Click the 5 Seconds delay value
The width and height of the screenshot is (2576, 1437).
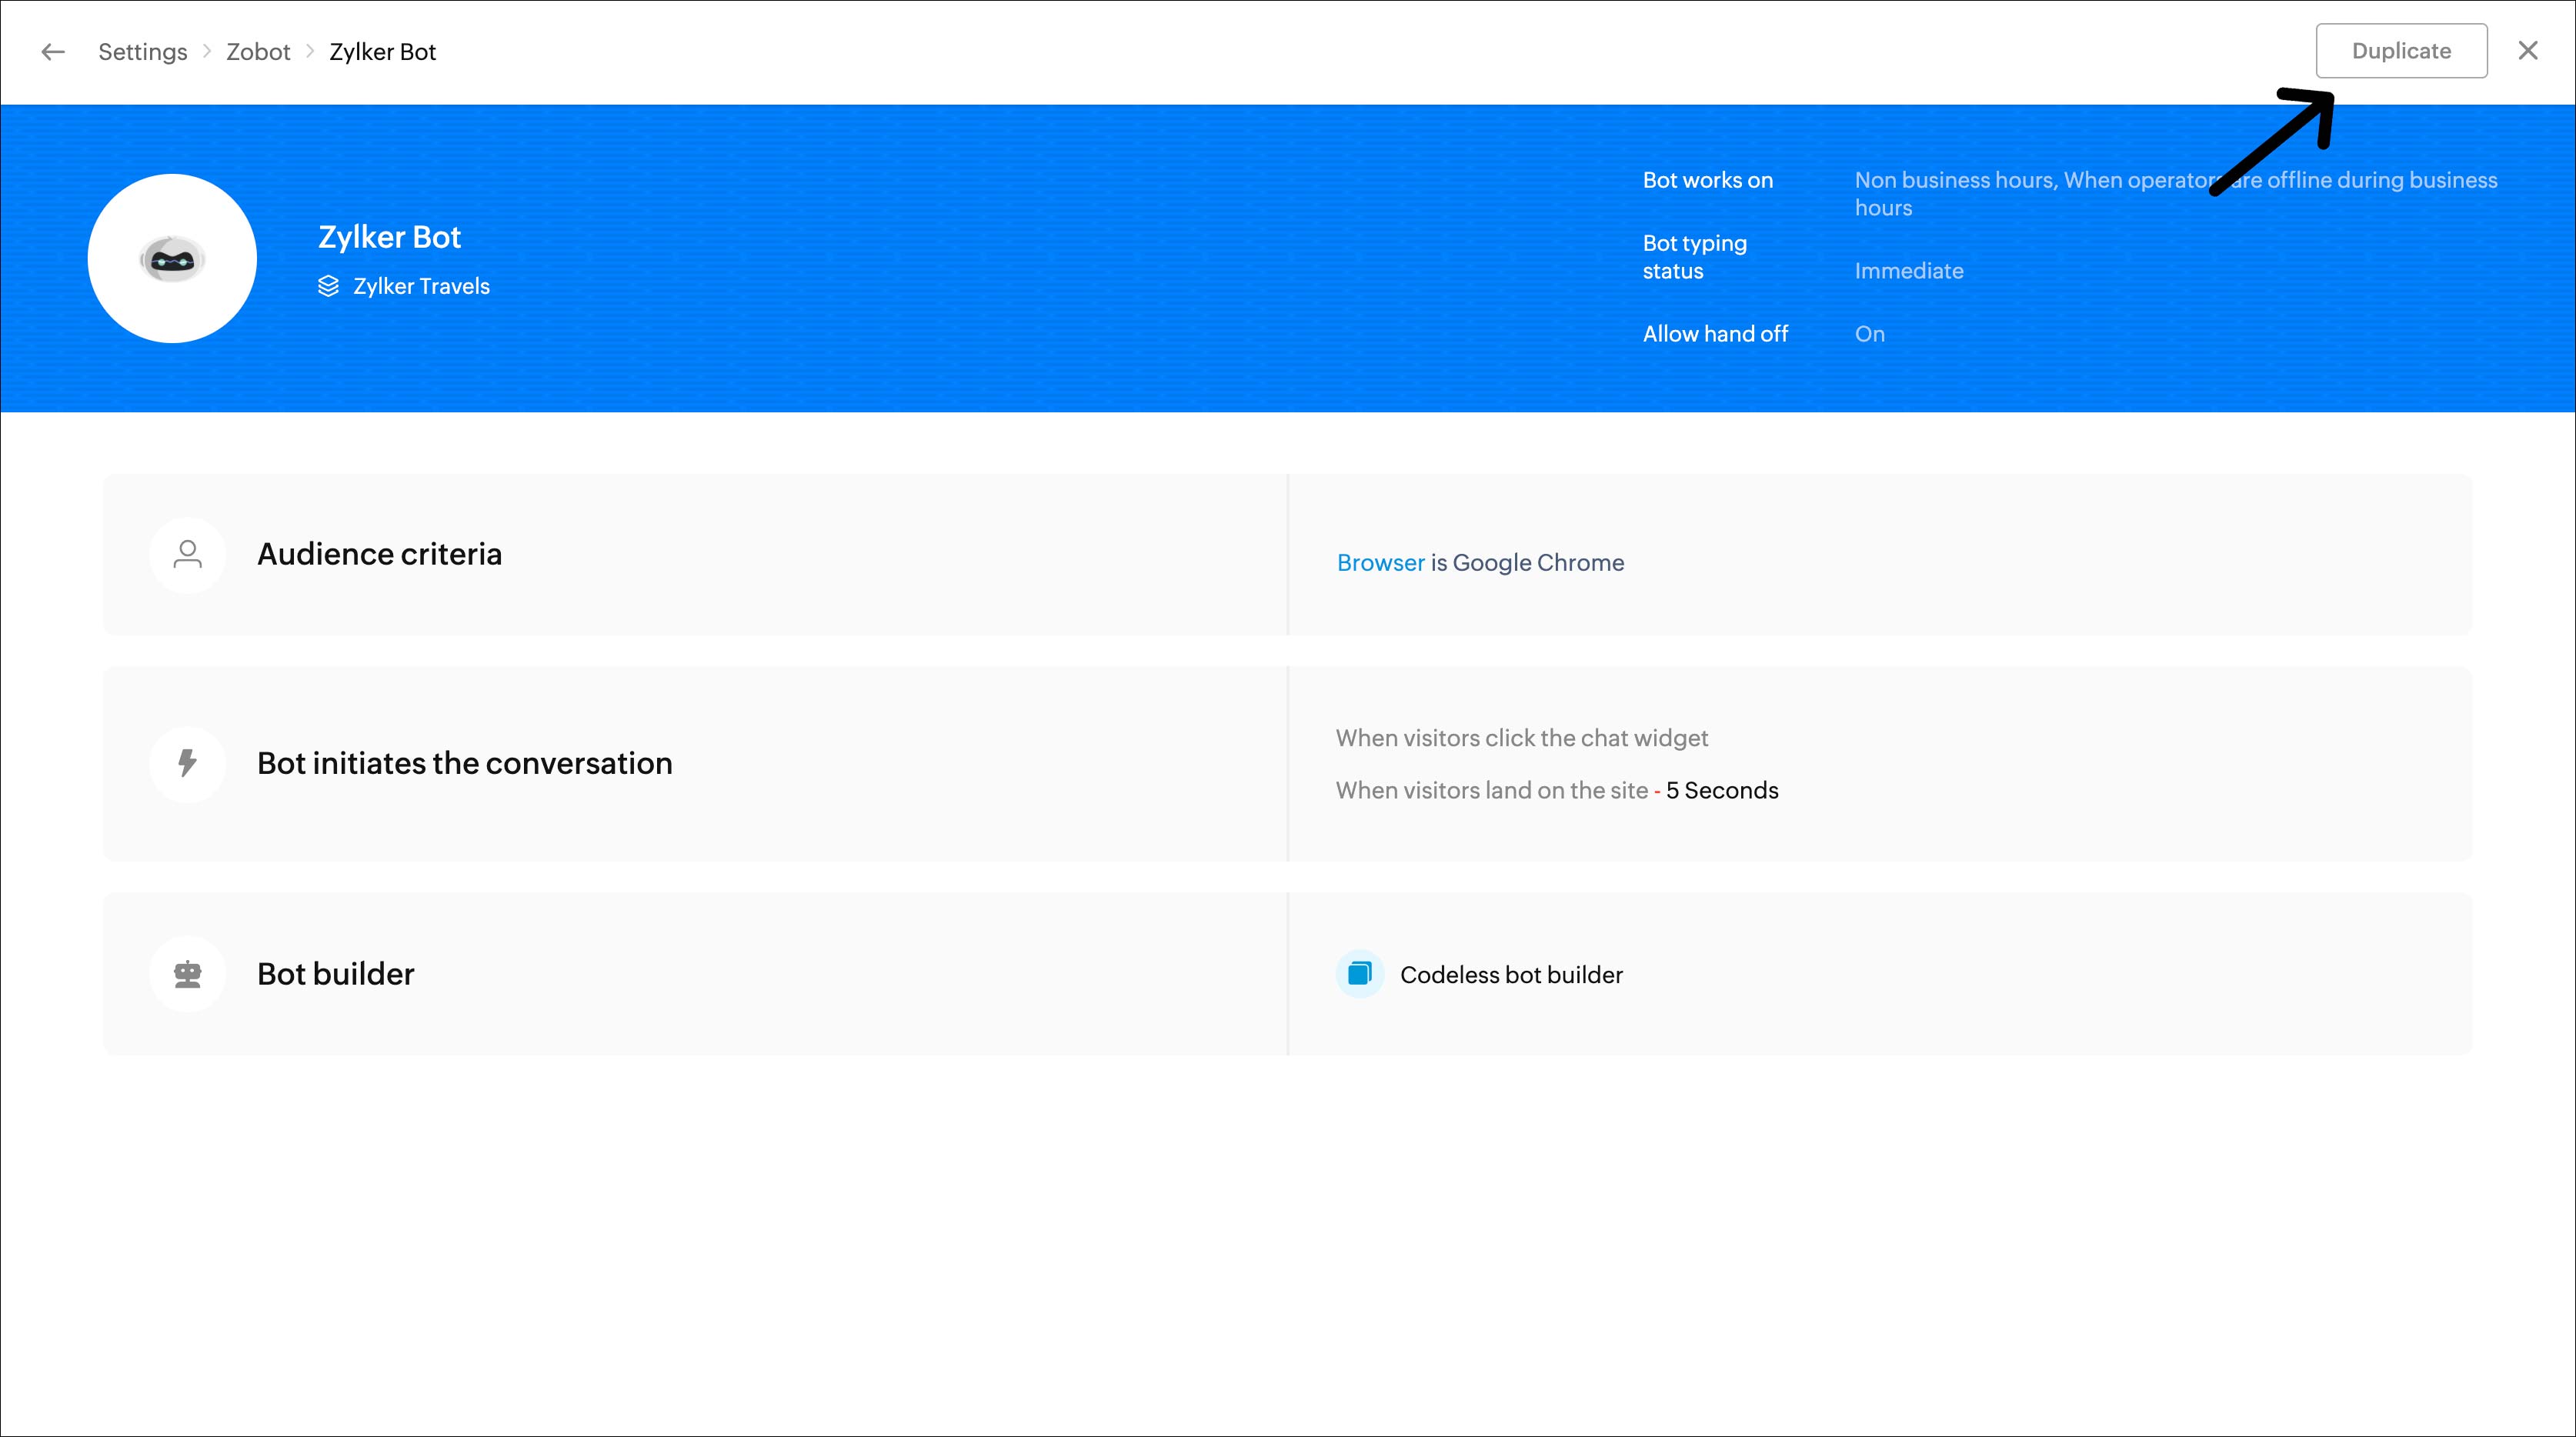pos(1721,791)
